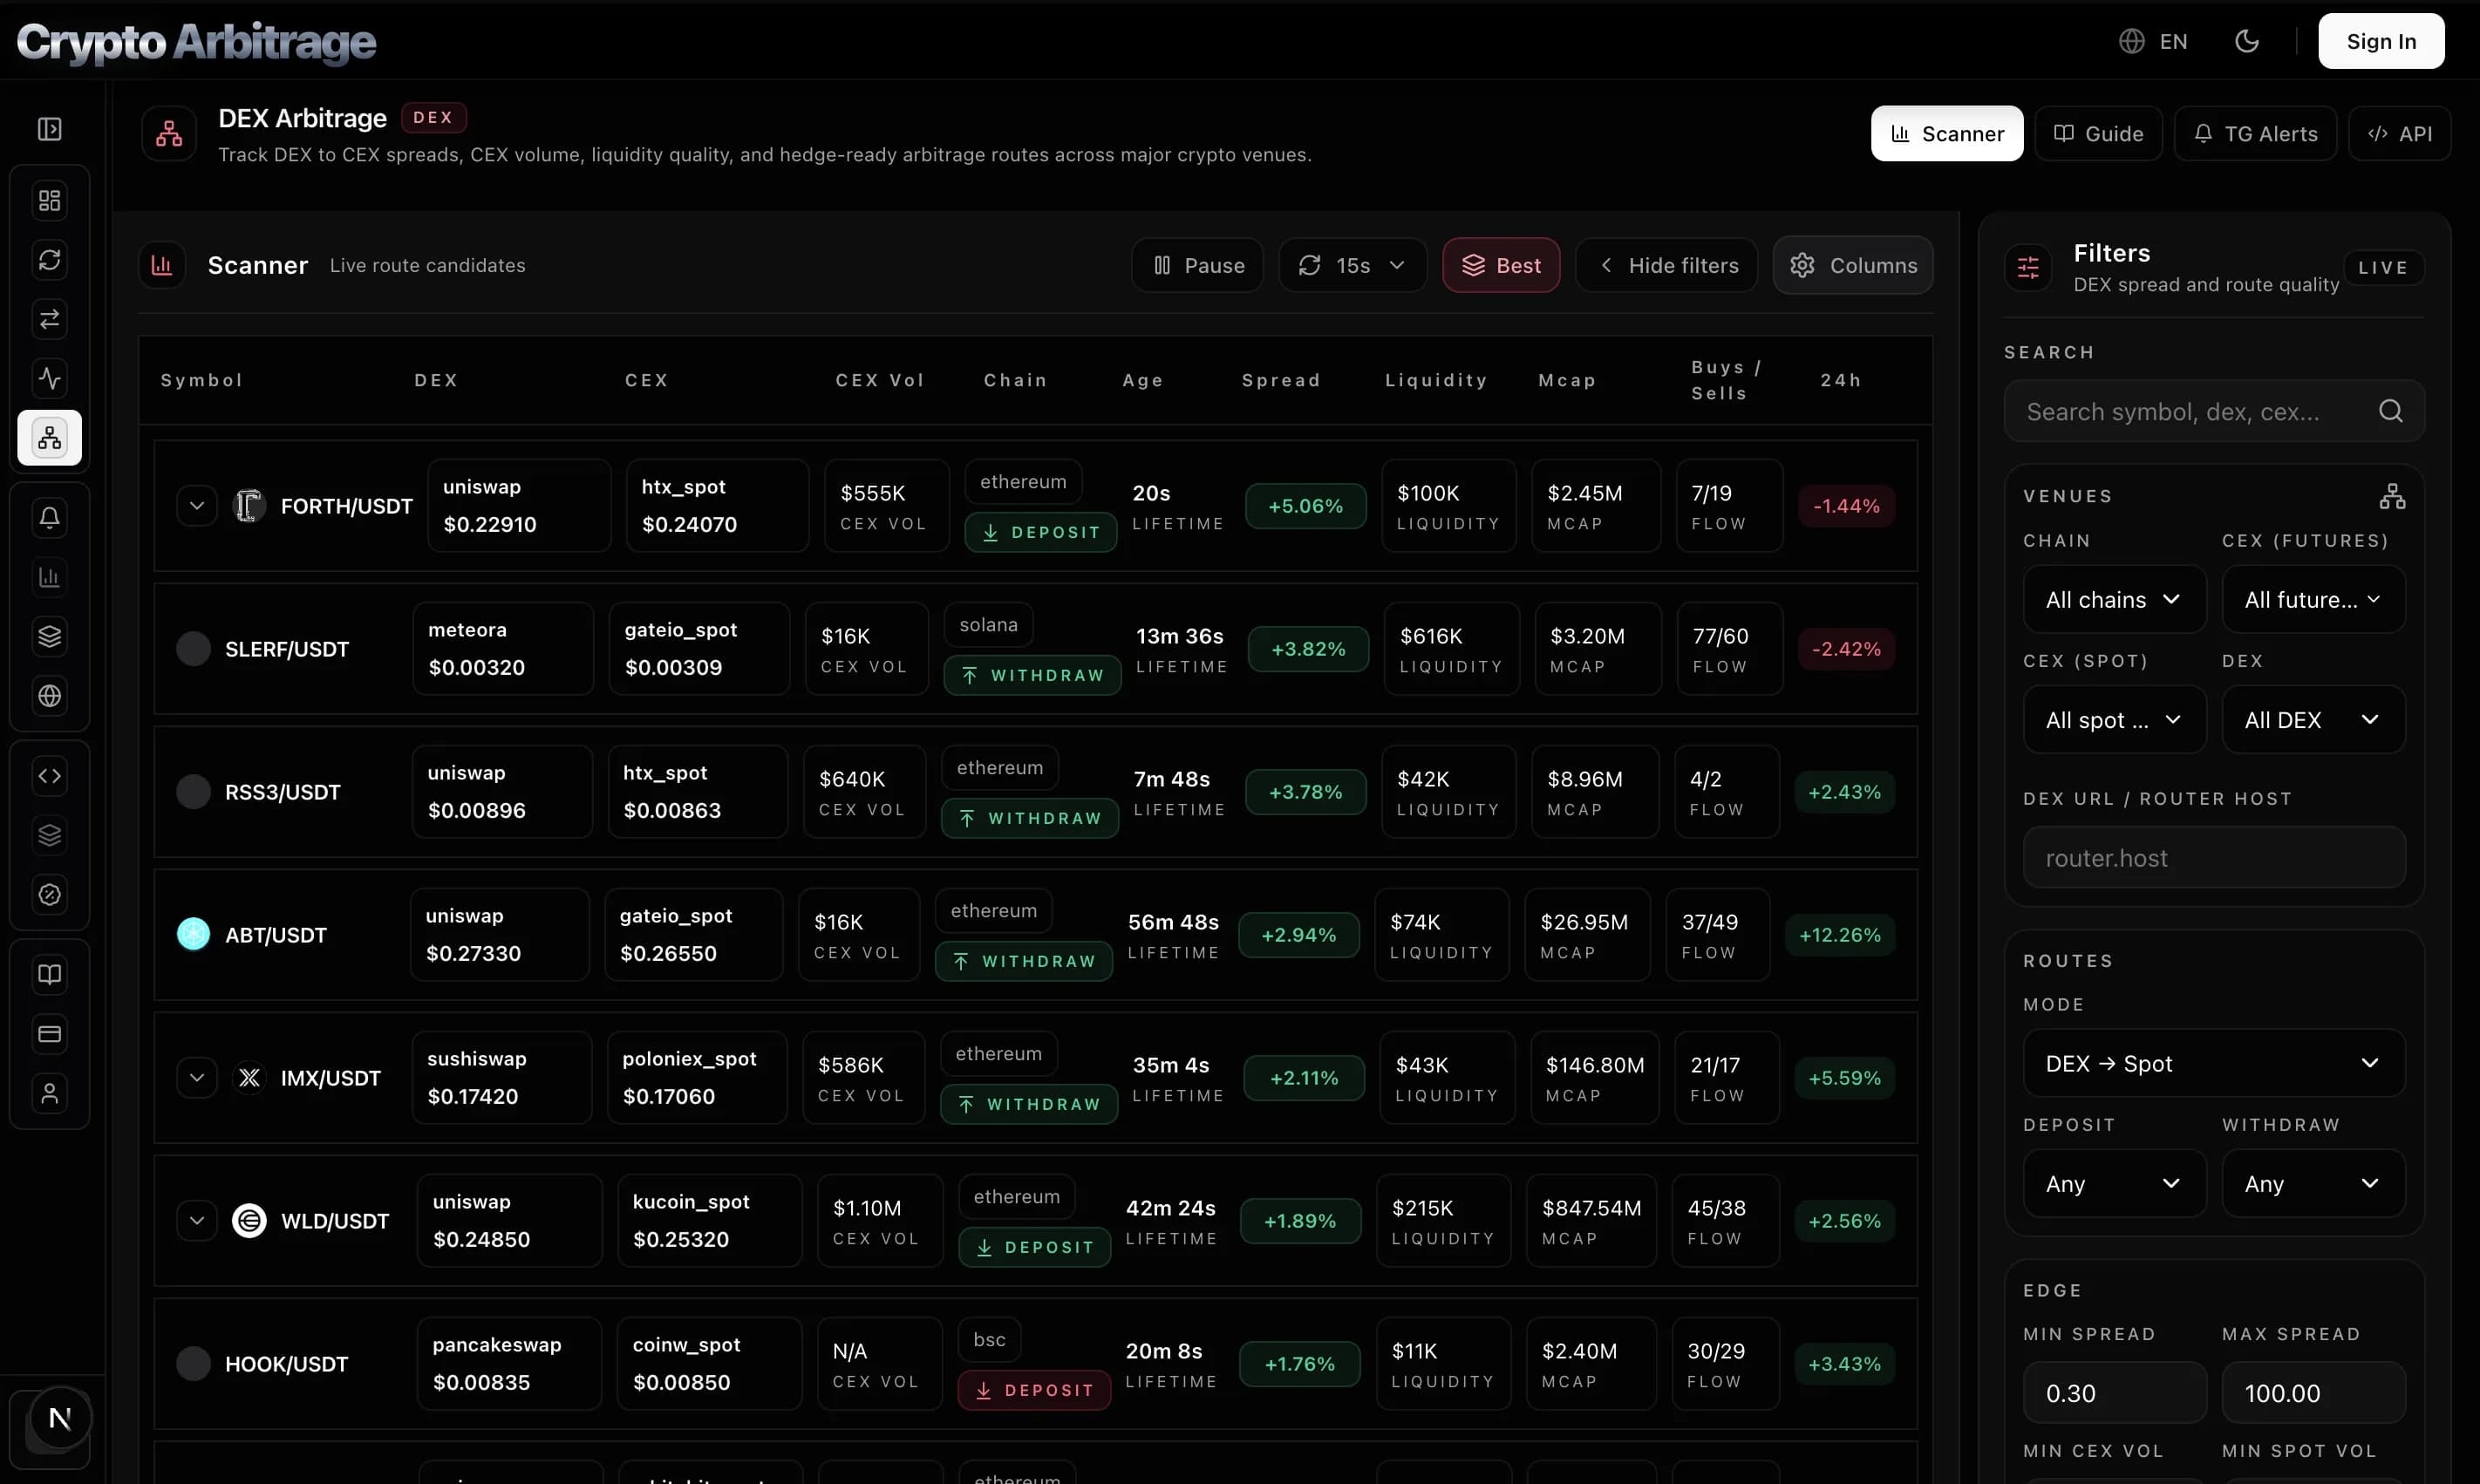The width and height of the screenshot is (2480, 1484).
Task: Click the DEX Arbitrage header network icon
Action: (169, 133)
